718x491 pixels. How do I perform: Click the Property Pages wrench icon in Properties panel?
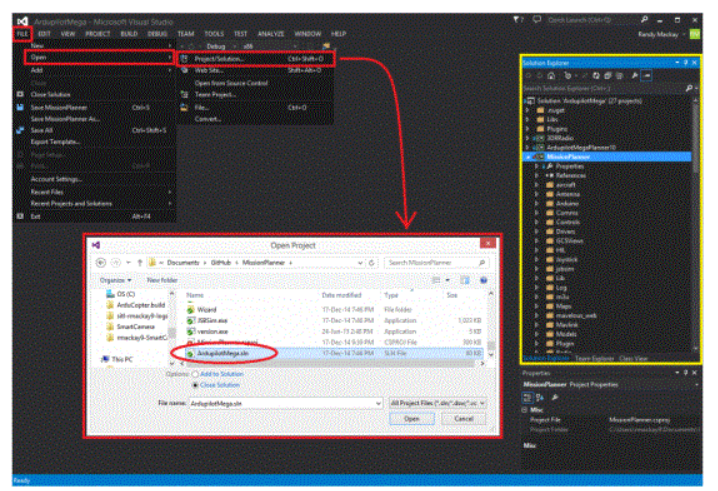click(555, 398)
